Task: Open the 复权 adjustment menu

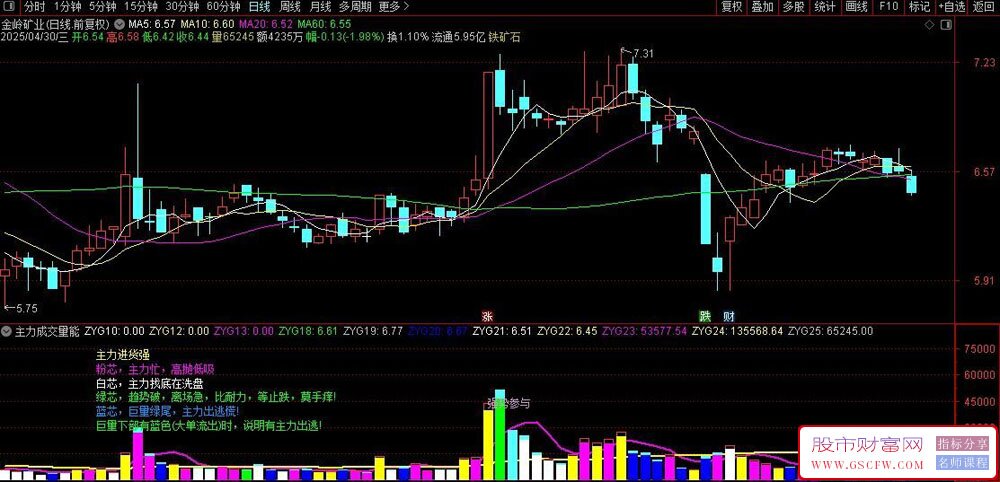Action: click(x=732, y=8)
